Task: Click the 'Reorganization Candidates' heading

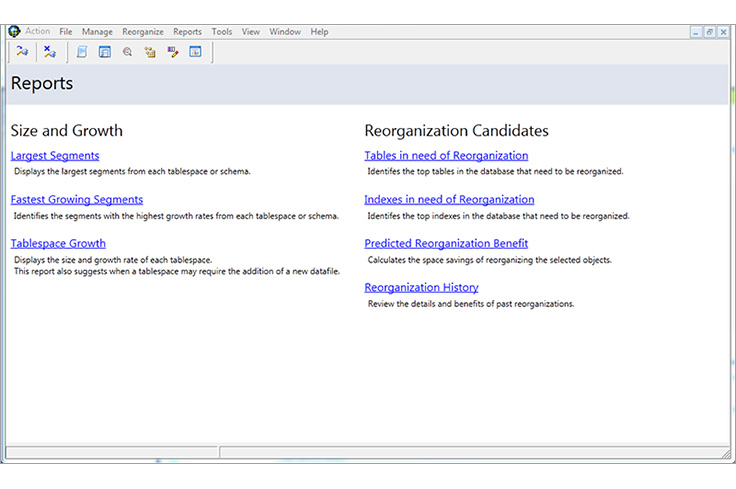Action: 456,130
